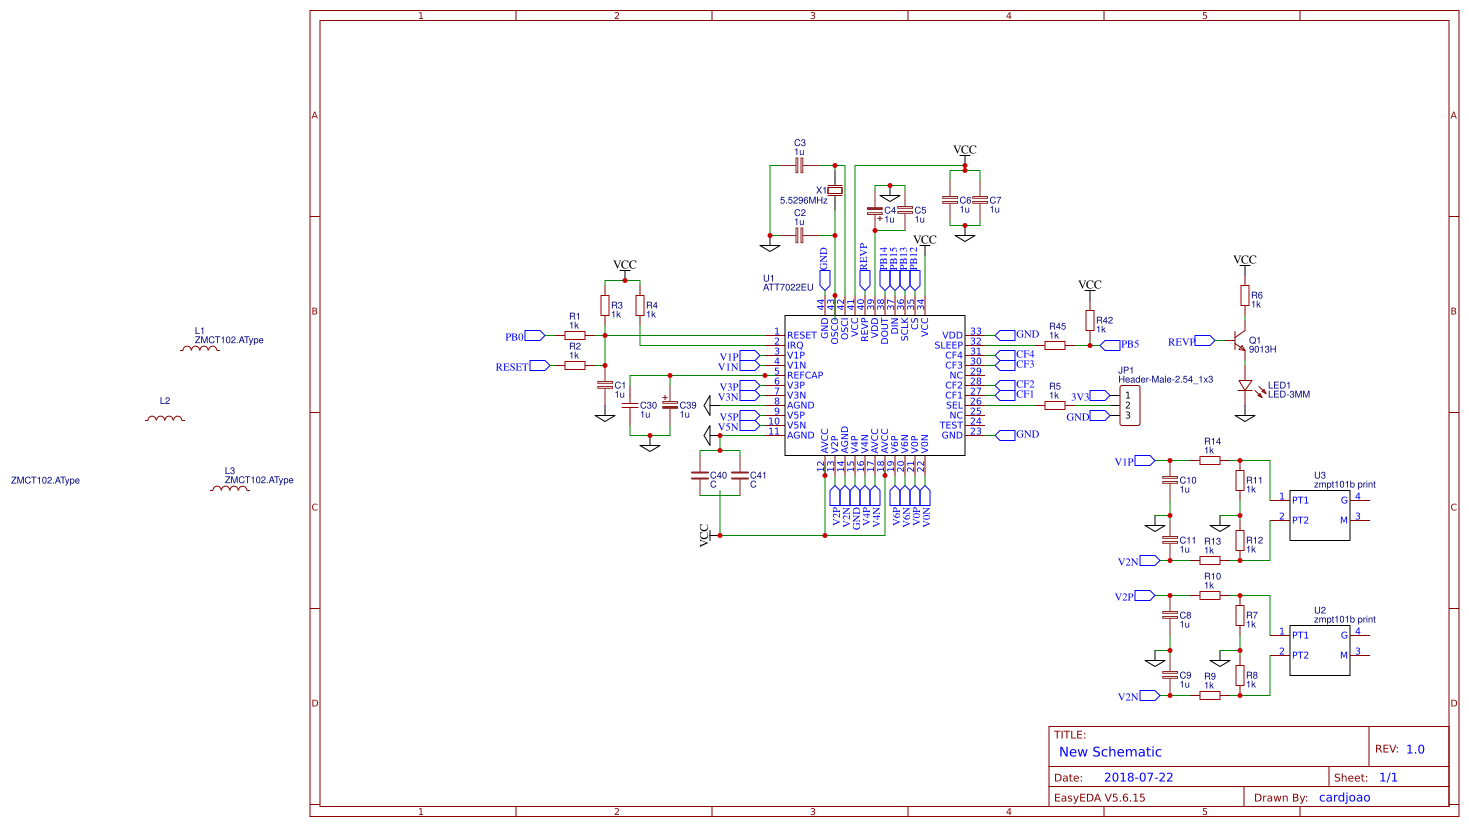Click the crystal X1 5.5296MHz symbol
This screenshot has height=827, width=1469.
[833, 191]
